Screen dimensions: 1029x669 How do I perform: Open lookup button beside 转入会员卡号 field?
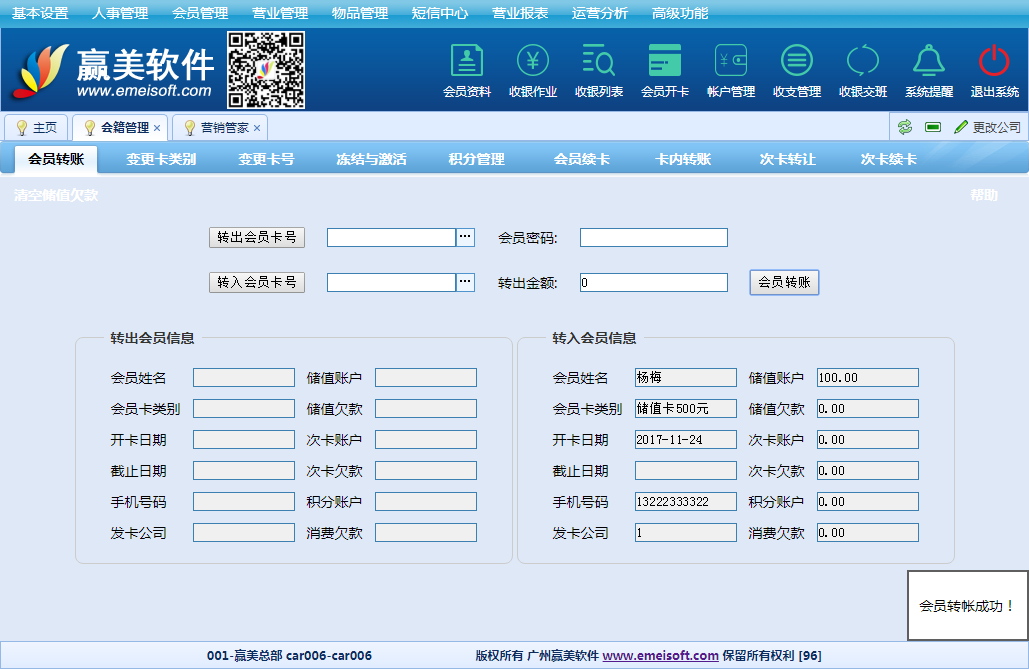[x=465, y=282]
